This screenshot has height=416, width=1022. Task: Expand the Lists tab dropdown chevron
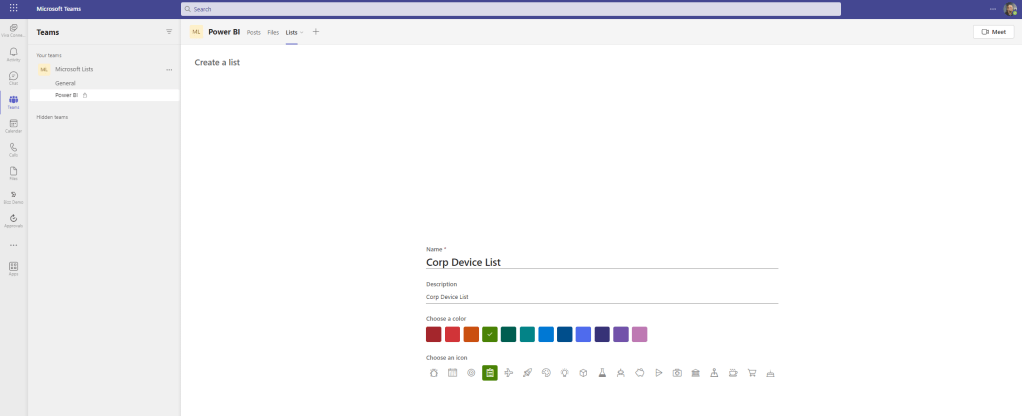(302, 33)
